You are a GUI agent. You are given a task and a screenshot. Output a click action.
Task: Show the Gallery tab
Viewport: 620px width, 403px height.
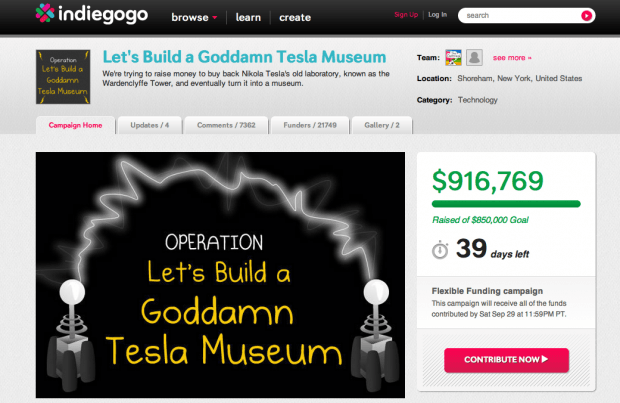(382, 125)
